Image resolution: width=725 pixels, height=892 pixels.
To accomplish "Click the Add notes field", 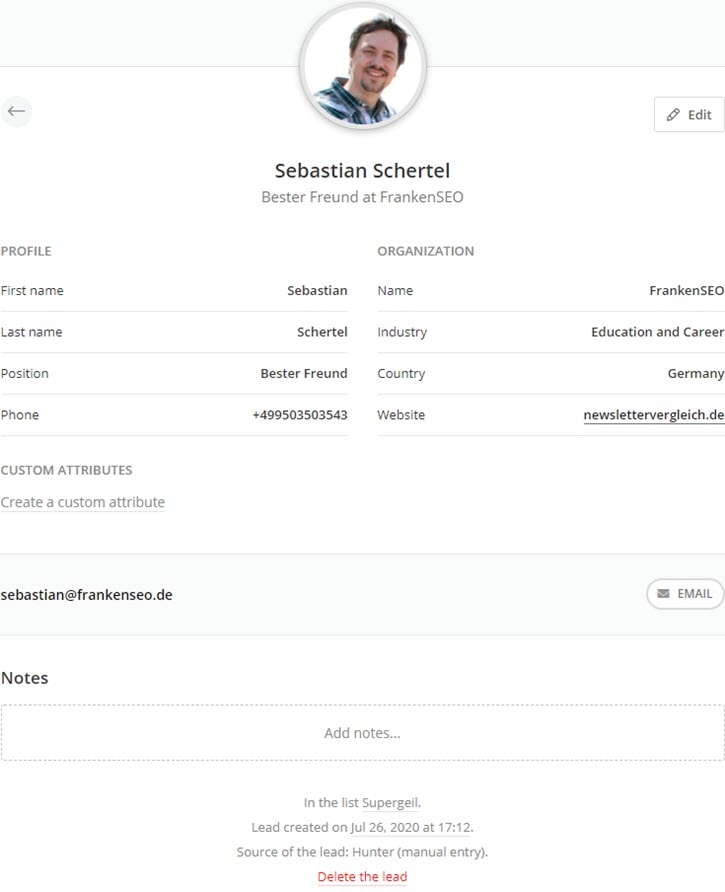I will (x=362, y=733).
